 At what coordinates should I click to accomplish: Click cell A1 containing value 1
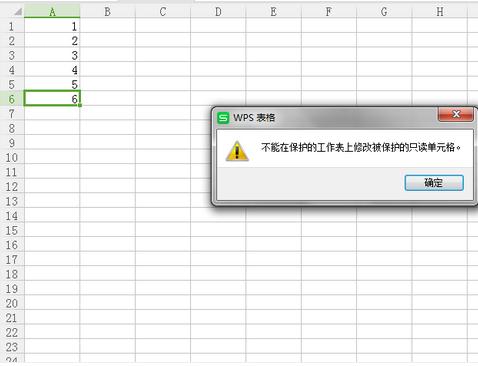[x=52, y=26]
